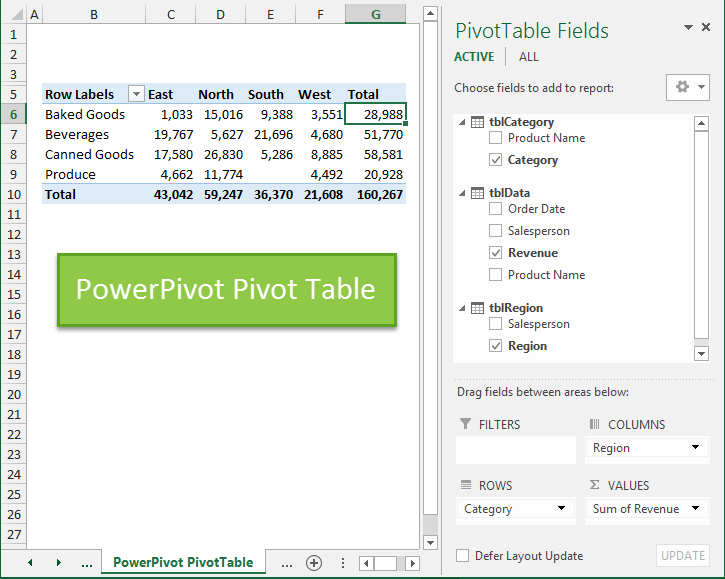
Task: Click the horizontal scrollbar at bottom
Action: pos(385,562)
